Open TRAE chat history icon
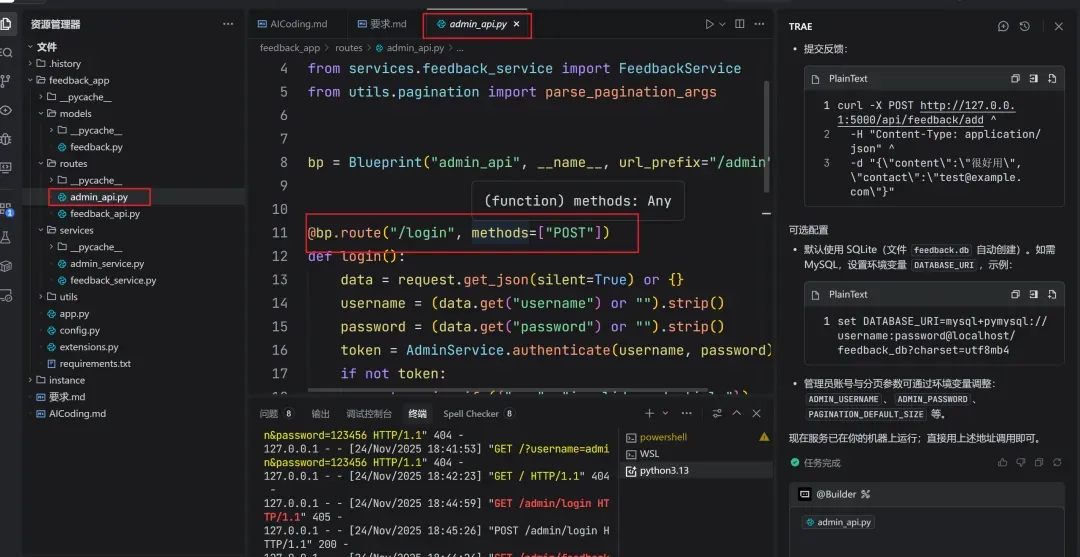This screenshot has height=557, width=1080. [1024, 26]
